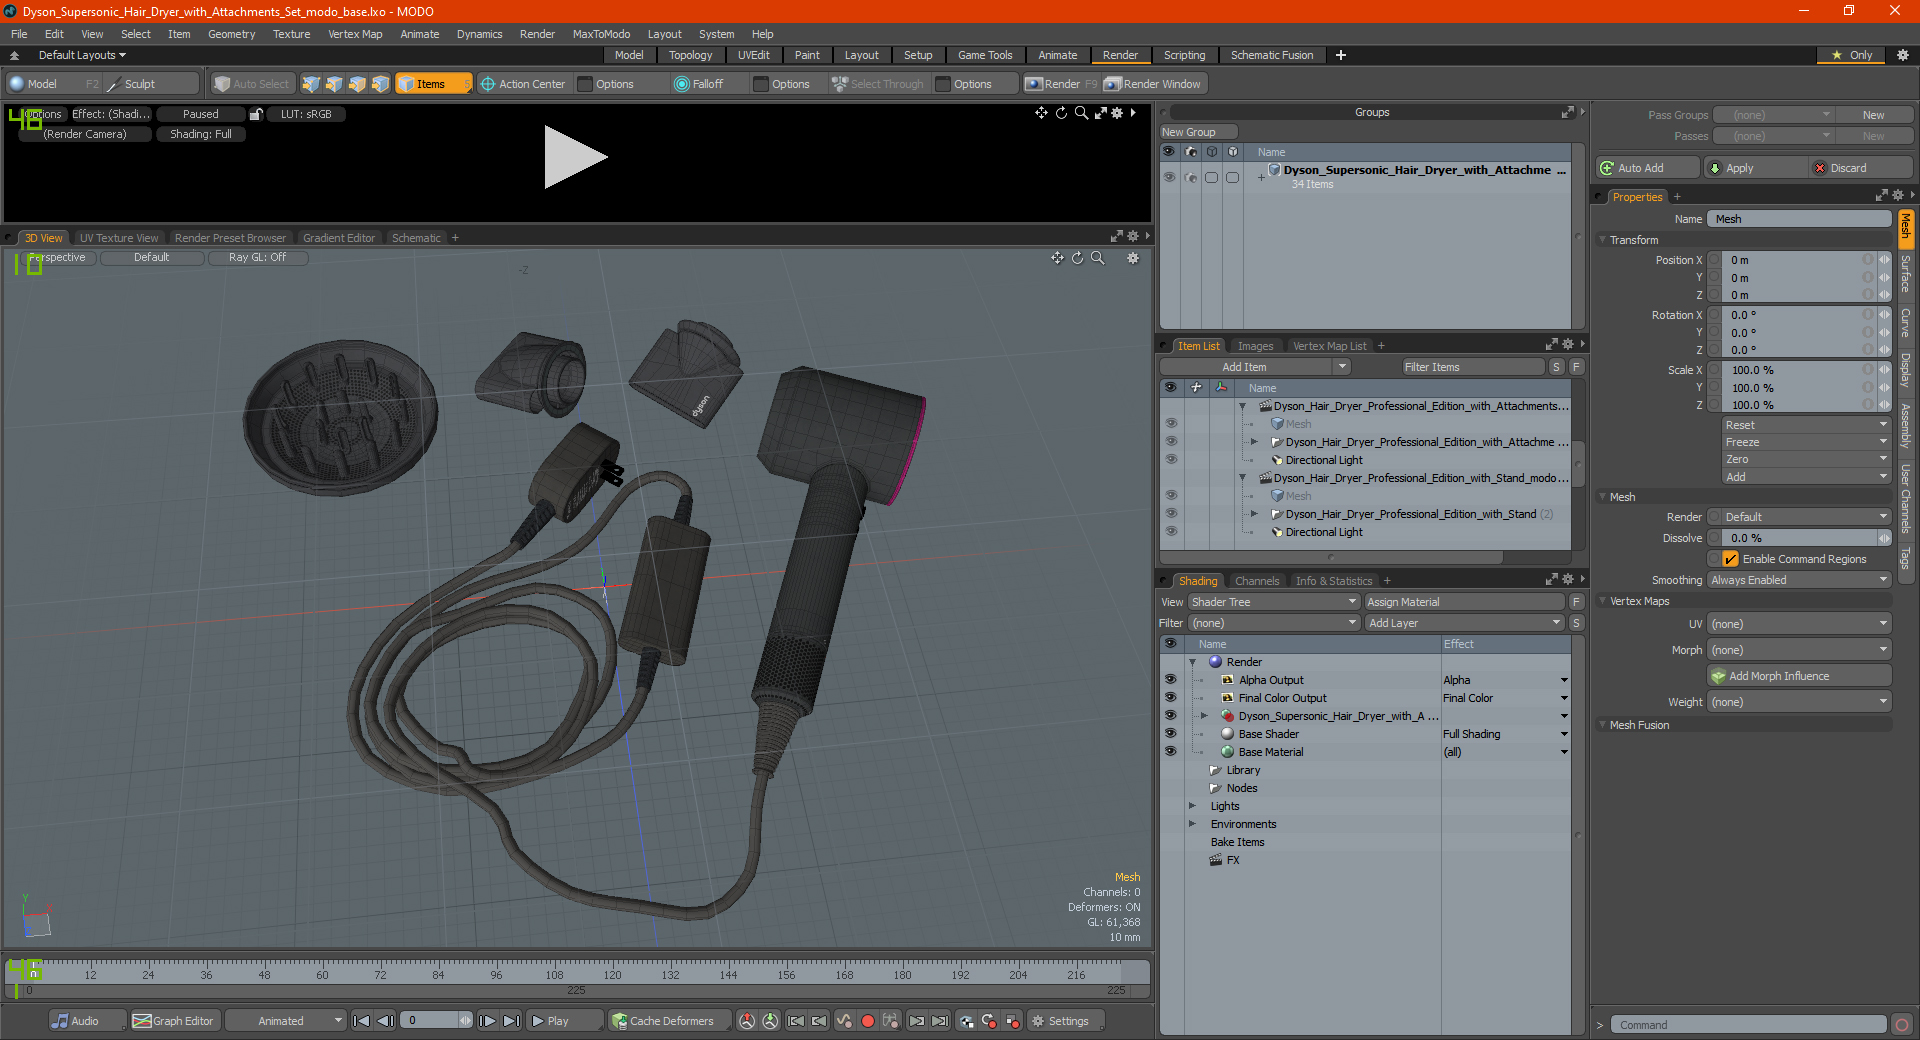Toggle visibility of Final Color Output layer
This screenshot has width=1920, height=1040.
point(1170,698)
